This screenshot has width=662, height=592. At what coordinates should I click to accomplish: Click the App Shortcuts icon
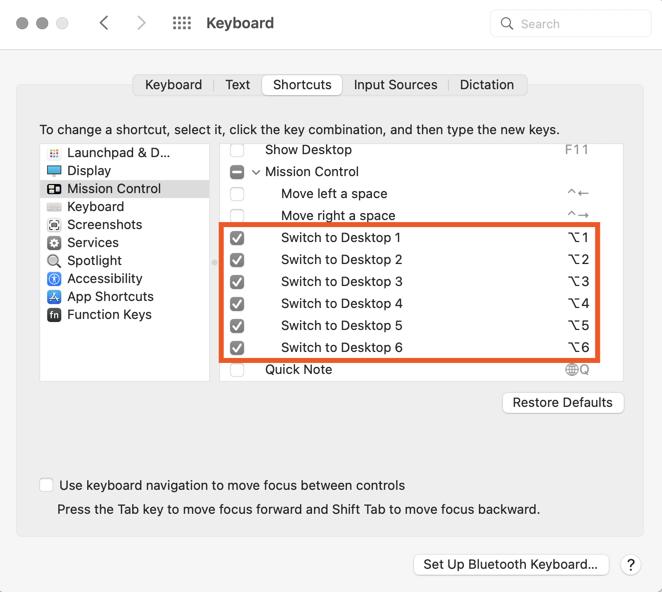[54, 297]
